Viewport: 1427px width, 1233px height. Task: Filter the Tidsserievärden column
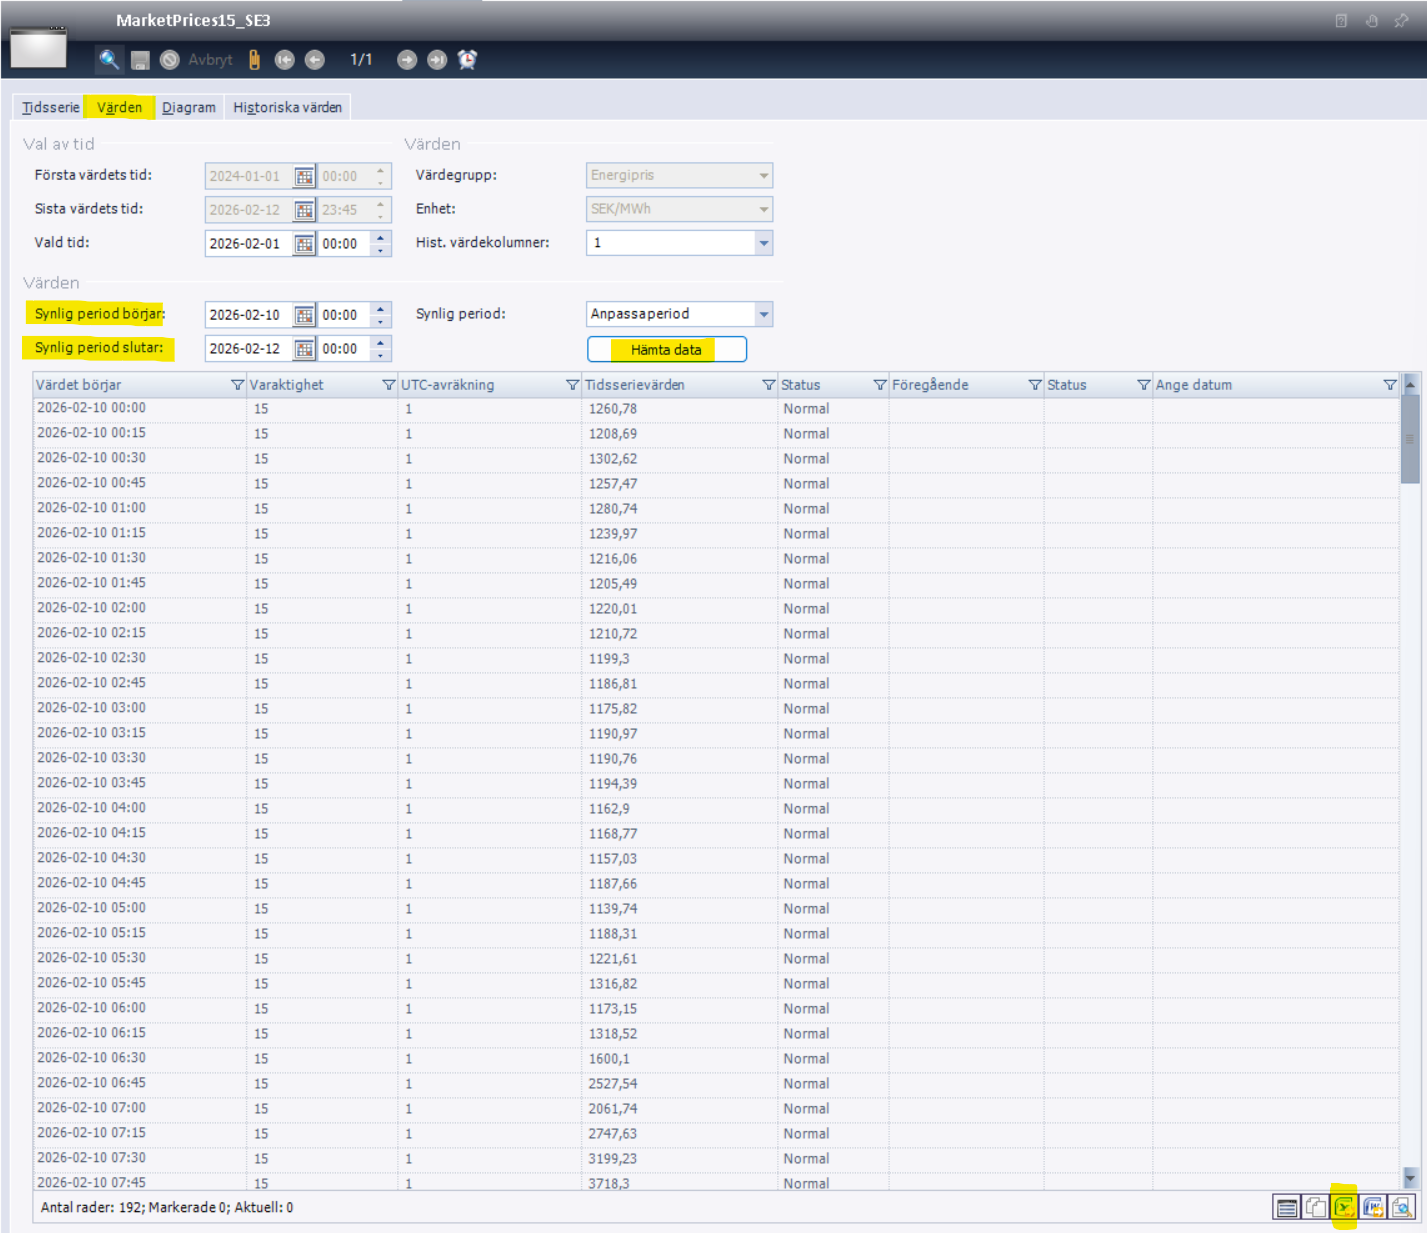(x=768, y=385)
